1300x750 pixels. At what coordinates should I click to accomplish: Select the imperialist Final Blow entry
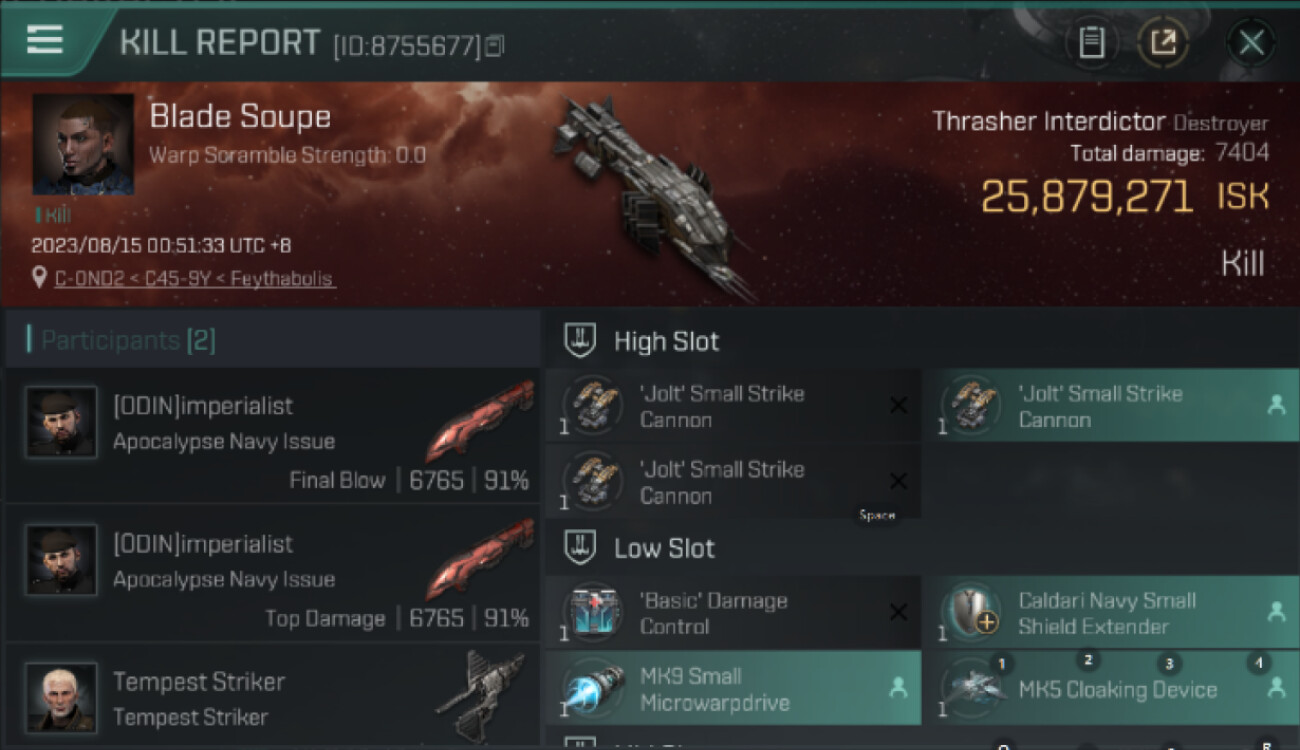[272, 436]
